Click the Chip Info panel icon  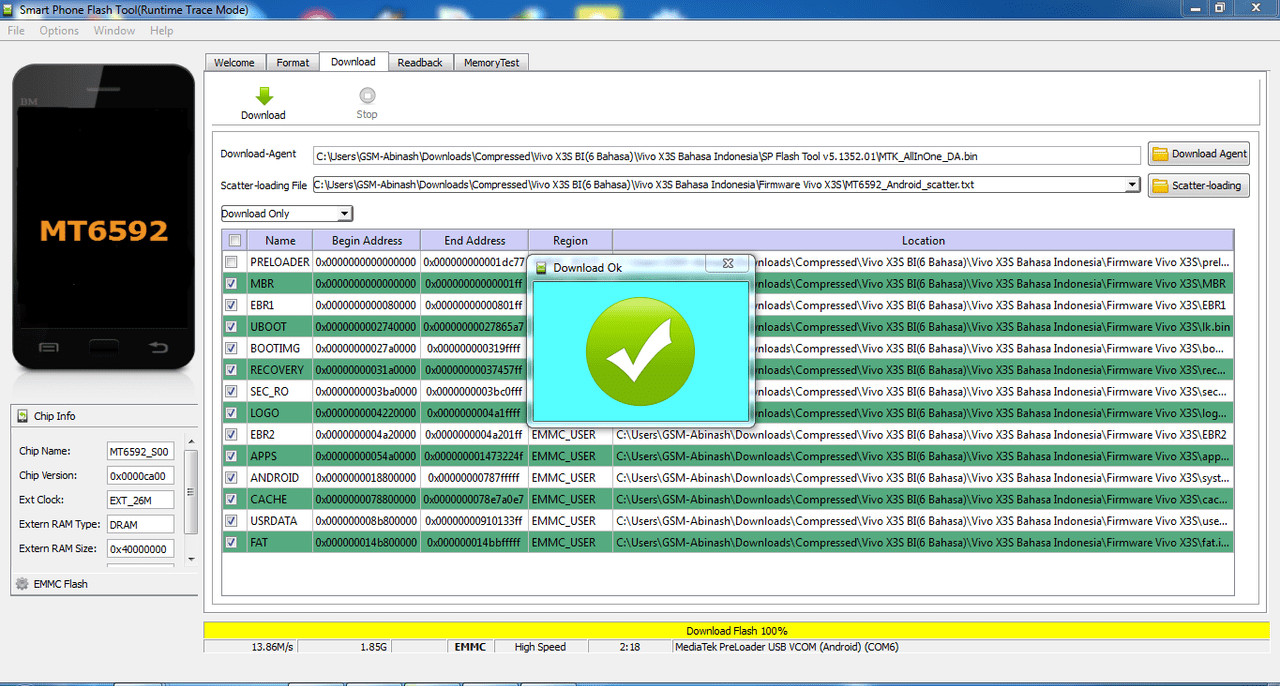pyautogui.click(x=23, y=416)
